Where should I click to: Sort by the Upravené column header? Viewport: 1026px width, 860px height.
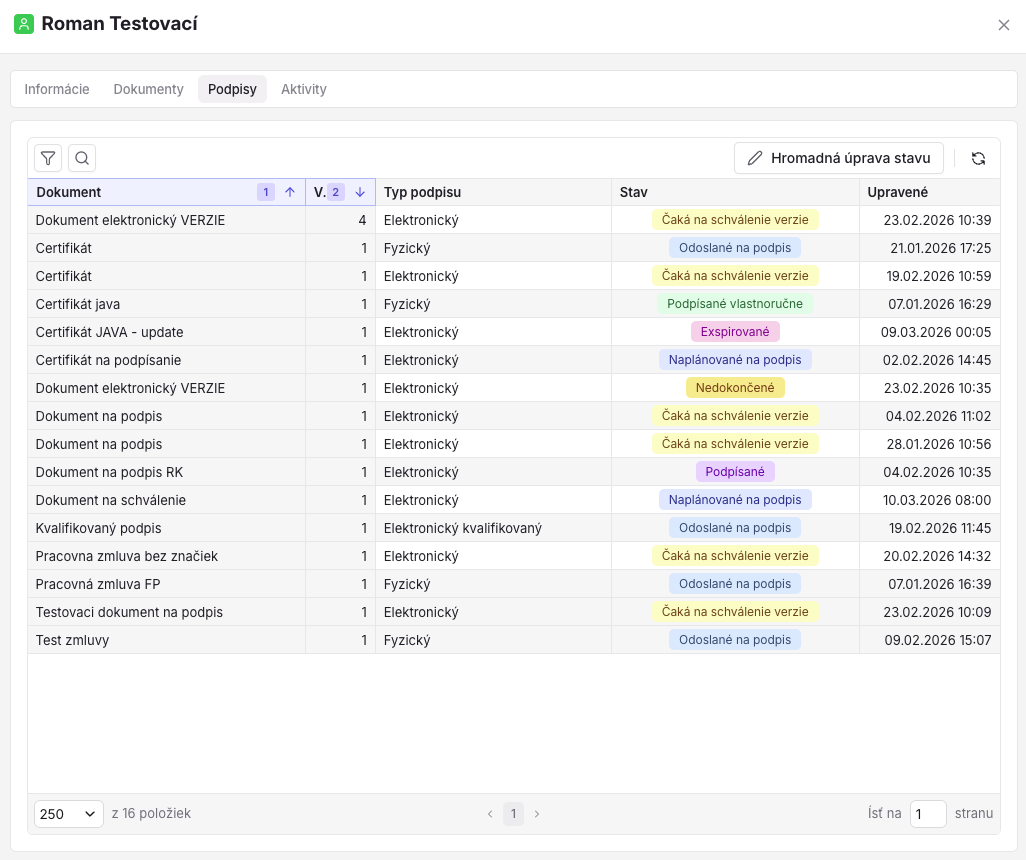pos(930,192)
